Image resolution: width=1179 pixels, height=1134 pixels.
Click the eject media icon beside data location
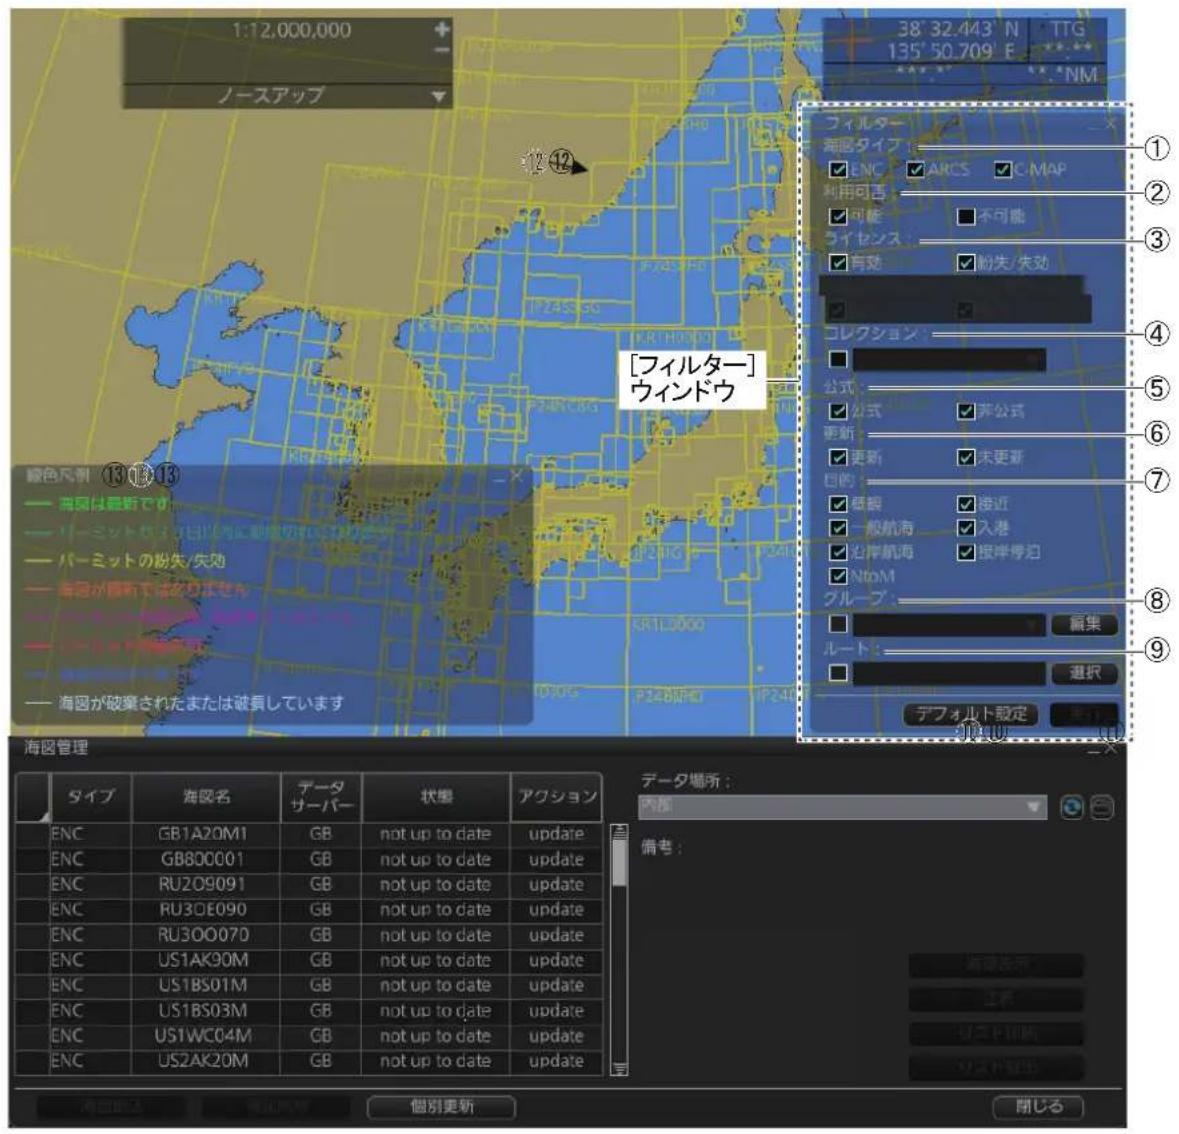click(x=1102, y=808)
